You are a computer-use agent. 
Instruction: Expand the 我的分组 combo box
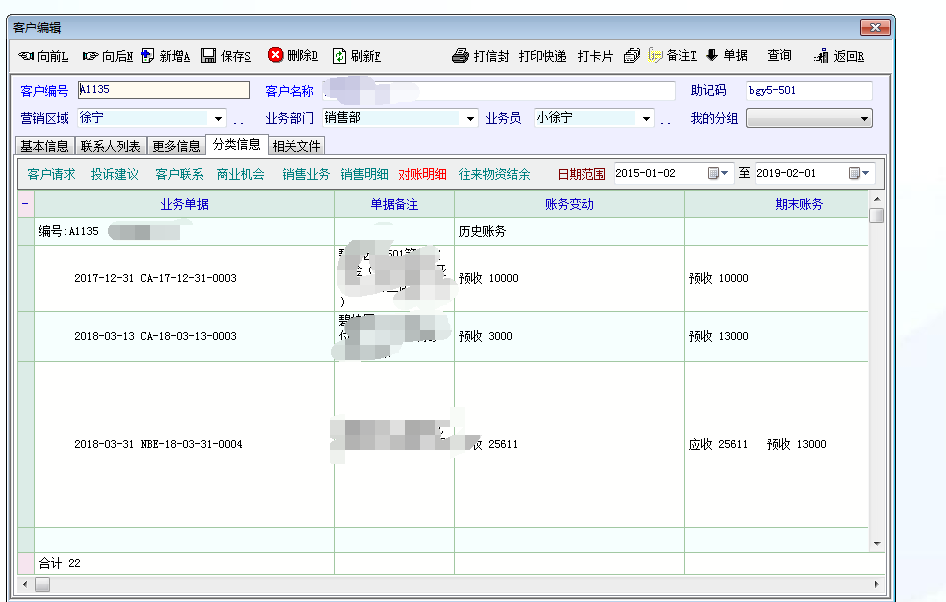tap(865, 119)
